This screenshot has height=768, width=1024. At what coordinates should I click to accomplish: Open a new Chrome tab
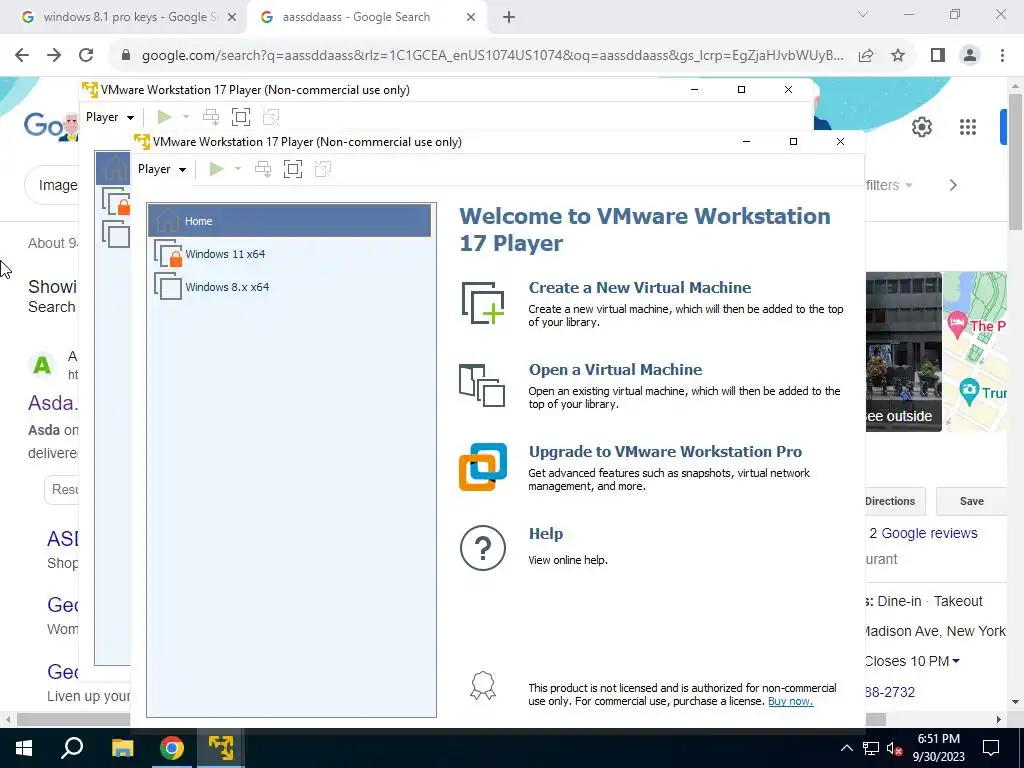pos(509,18)
